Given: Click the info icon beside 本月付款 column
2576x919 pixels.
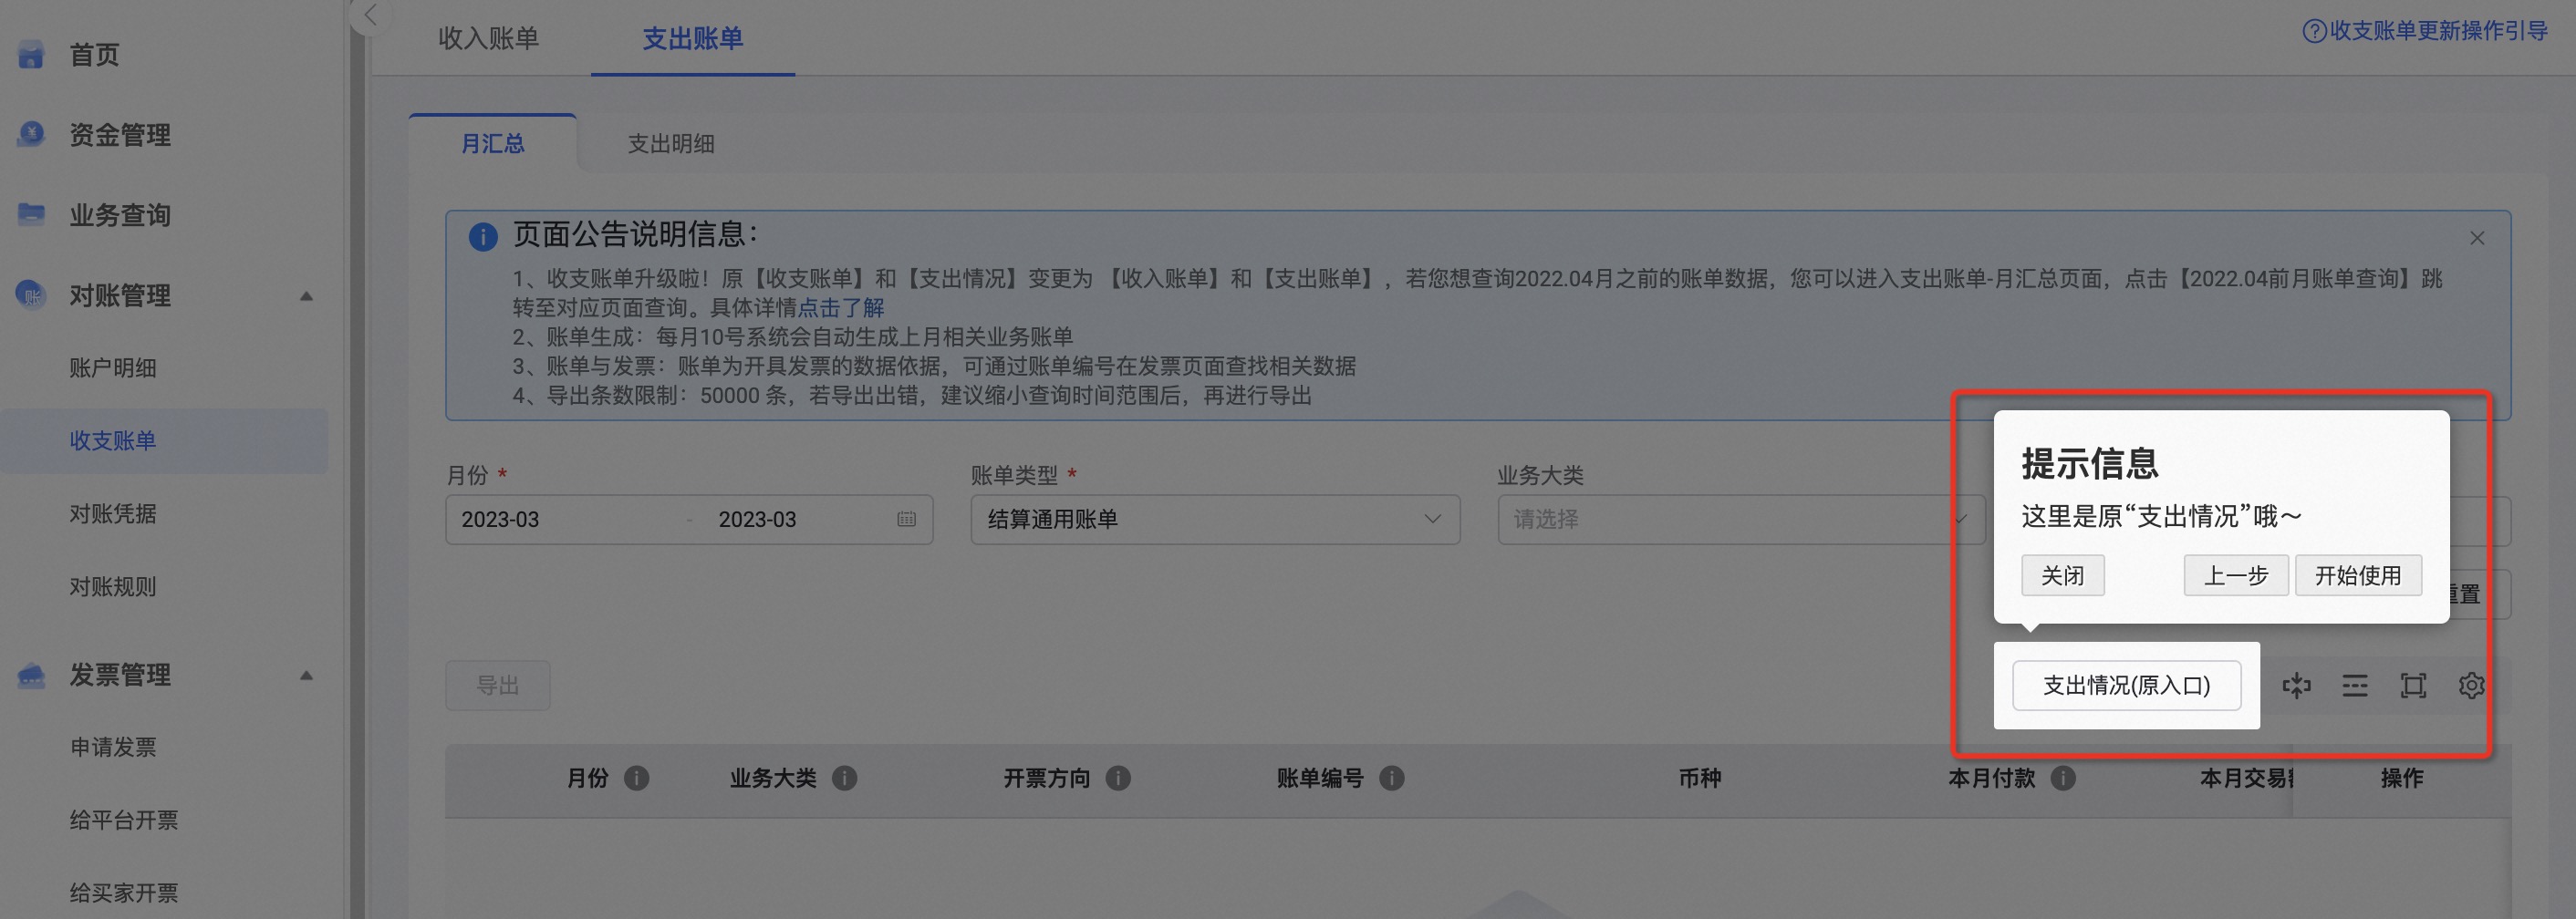Looking at the screenshot, I should 2063,778.
